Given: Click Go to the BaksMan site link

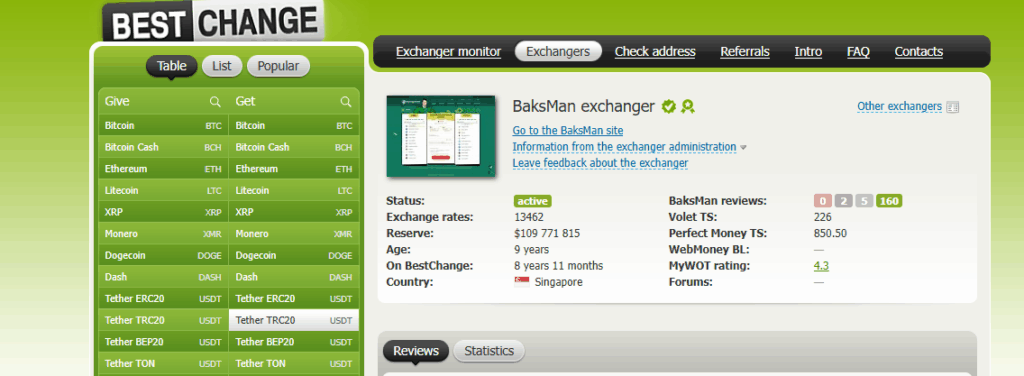Looking at the screenshot, I should click(x=568, y=131).
